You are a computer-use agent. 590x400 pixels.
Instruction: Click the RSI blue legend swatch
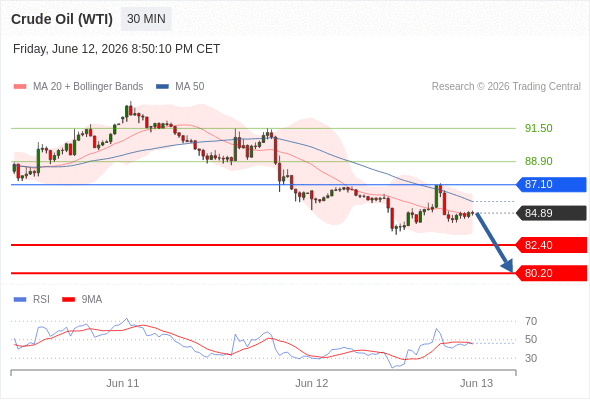pyautogui.click(x=20, y=300)
